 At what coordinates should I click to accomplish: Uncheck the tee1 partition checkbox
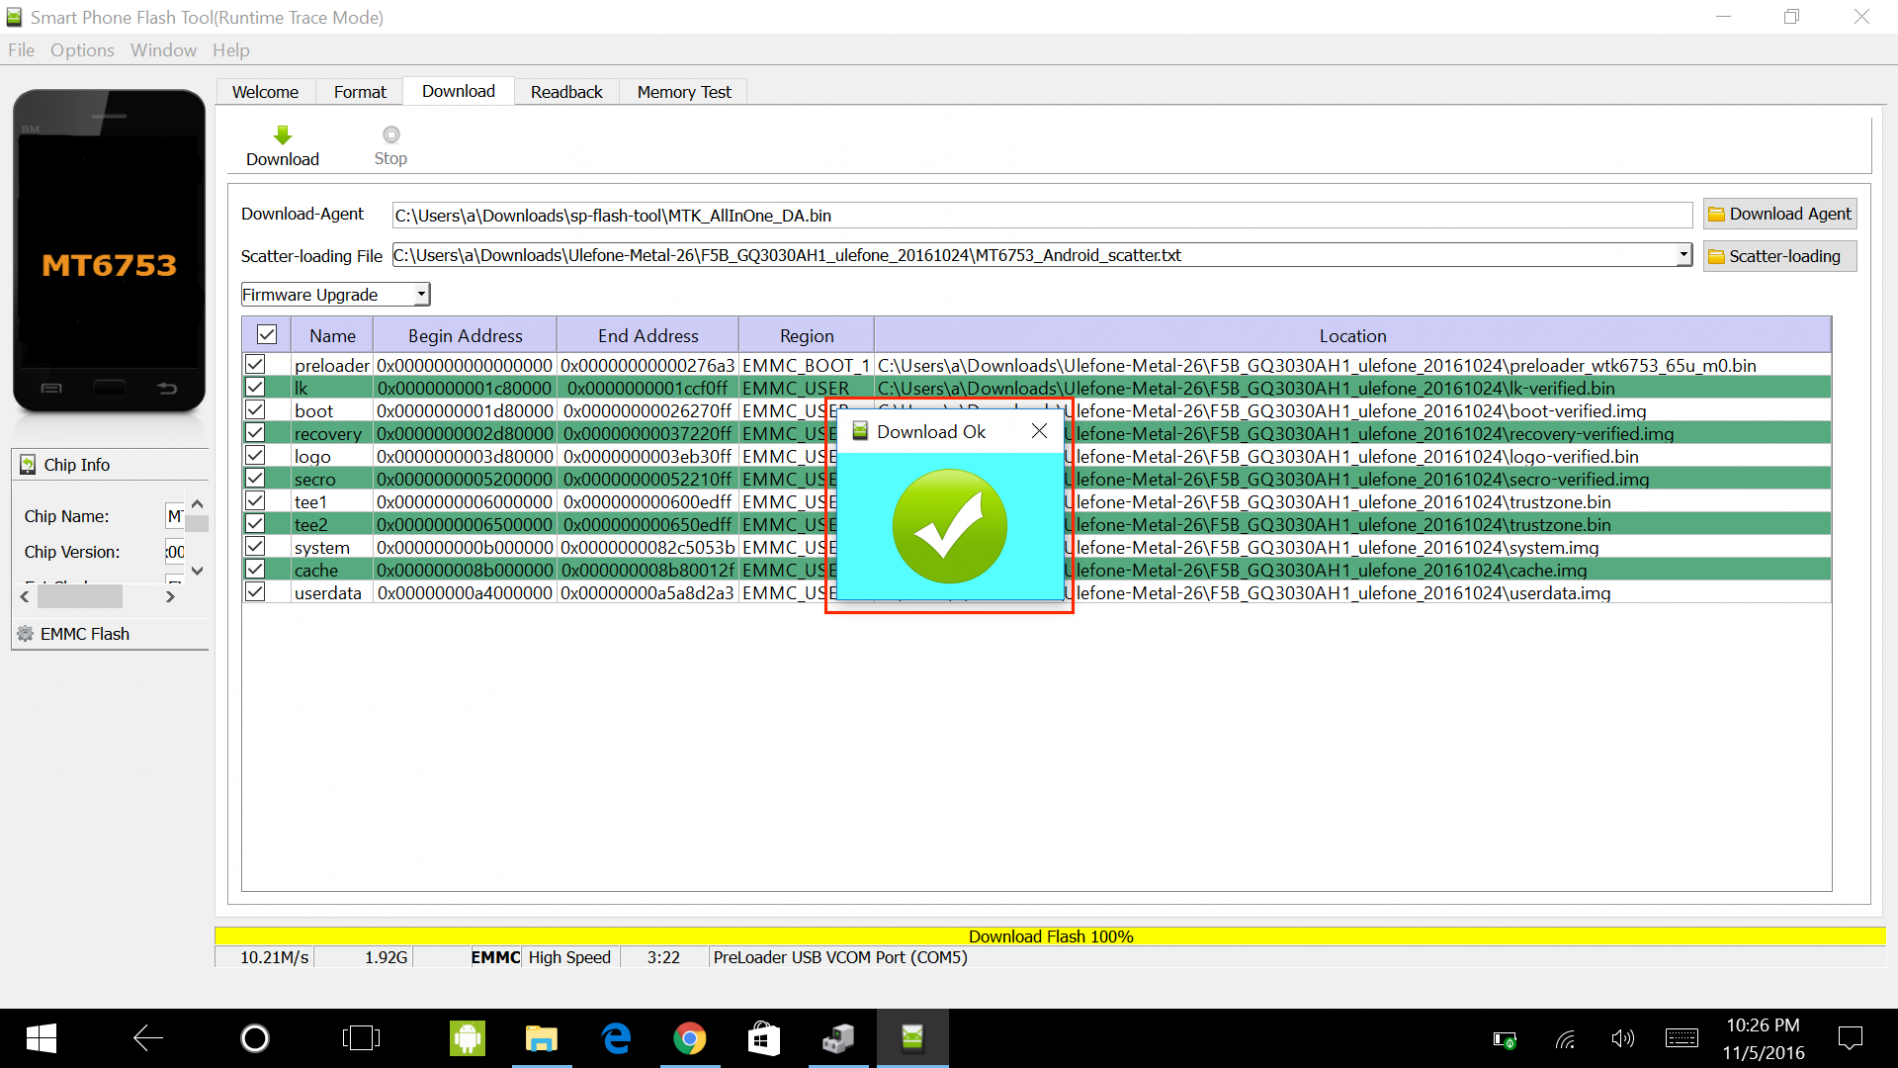tap(255, 501)
